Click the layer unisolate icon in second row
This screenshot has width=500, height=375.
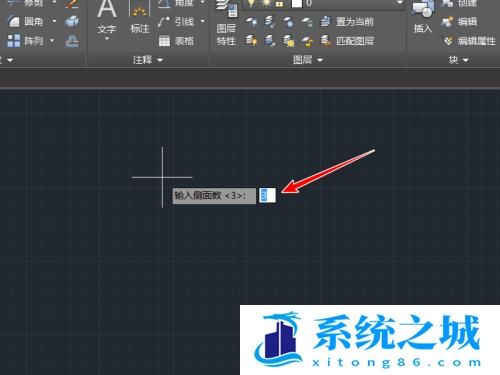coord(270,41)
